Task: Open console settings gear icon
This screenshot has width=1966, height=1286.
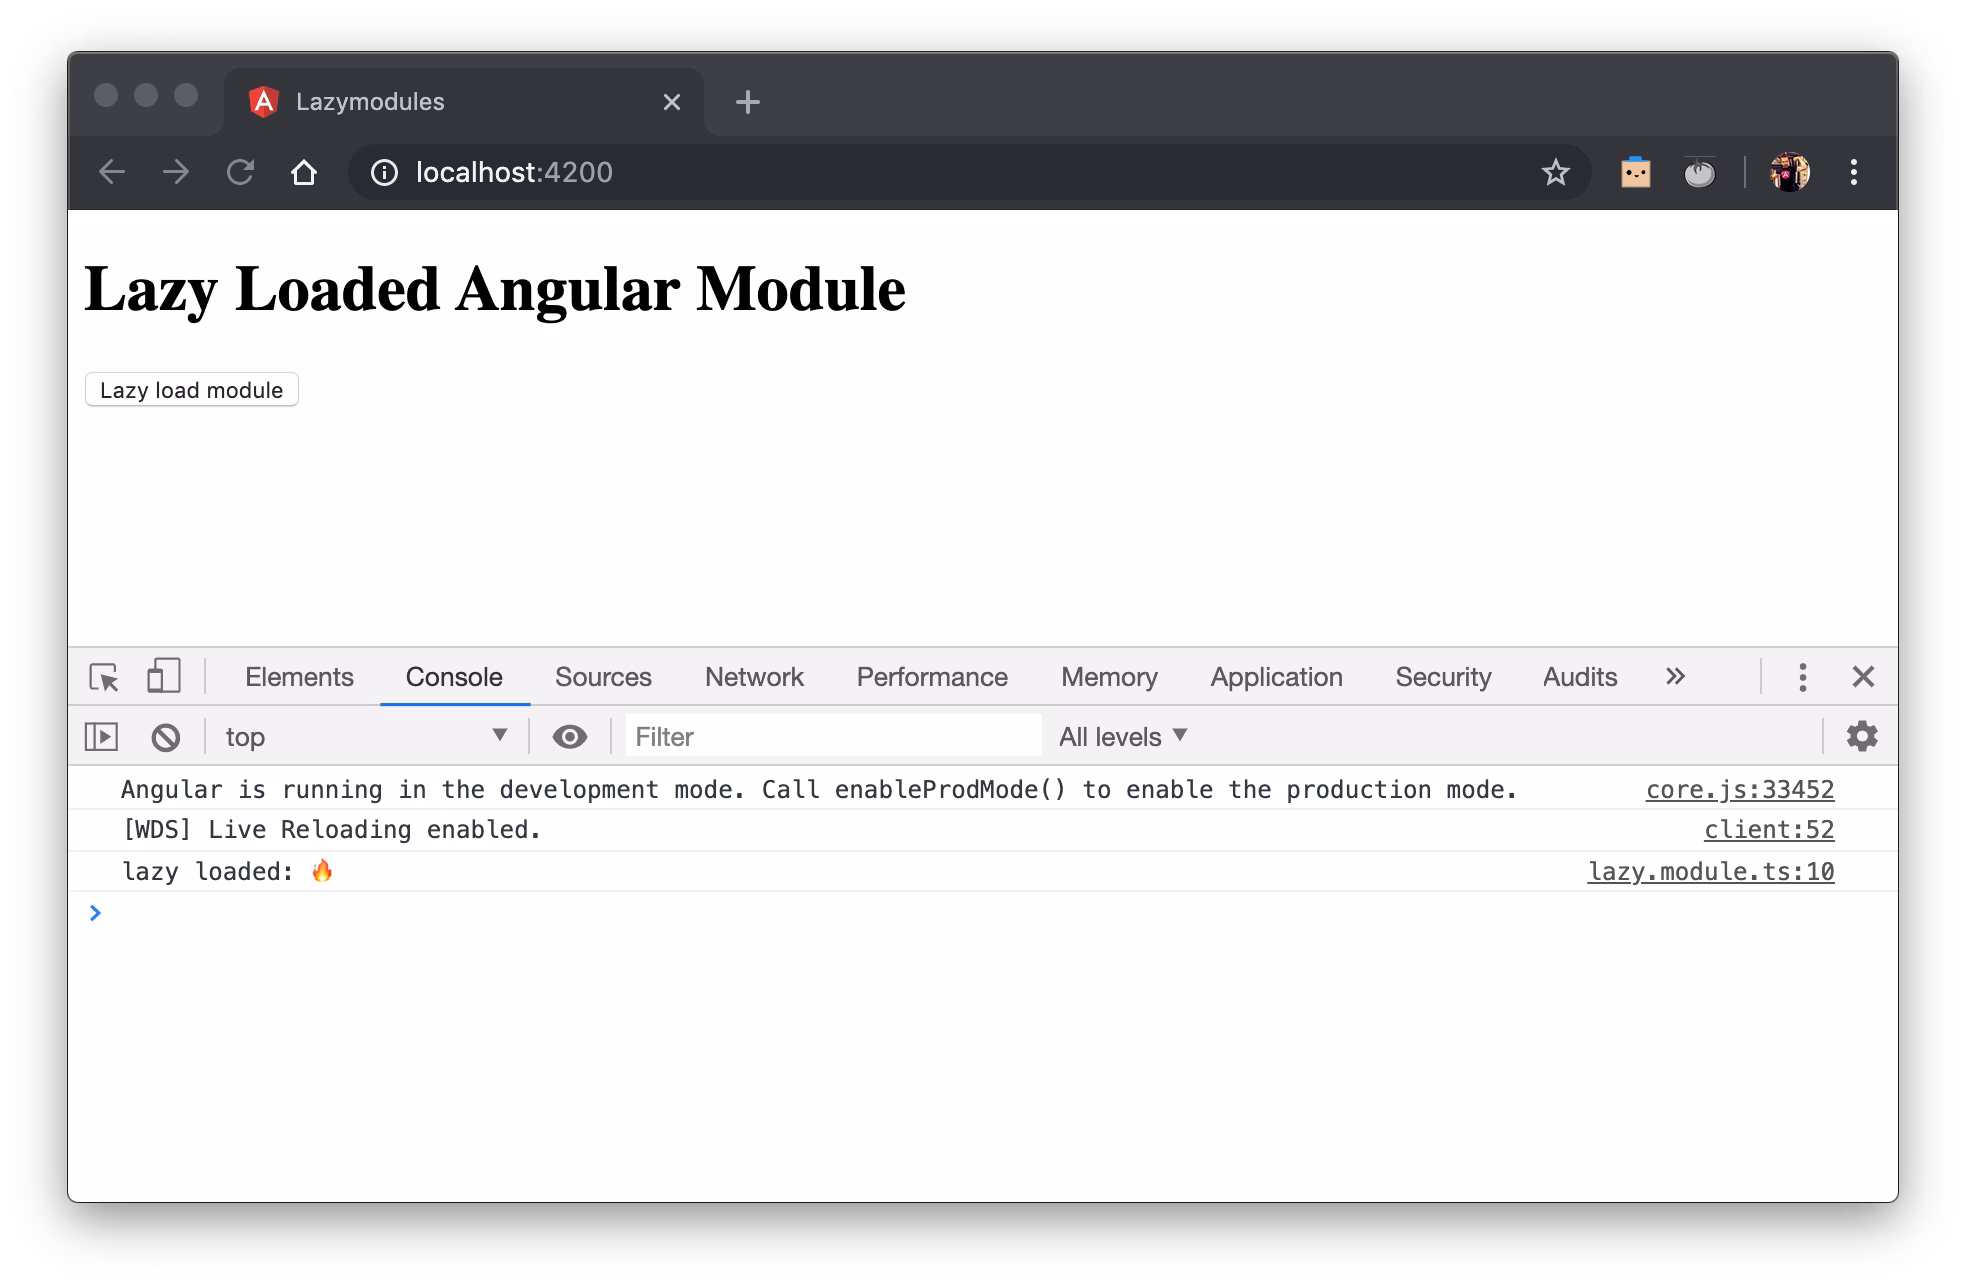Action: 1861,736
